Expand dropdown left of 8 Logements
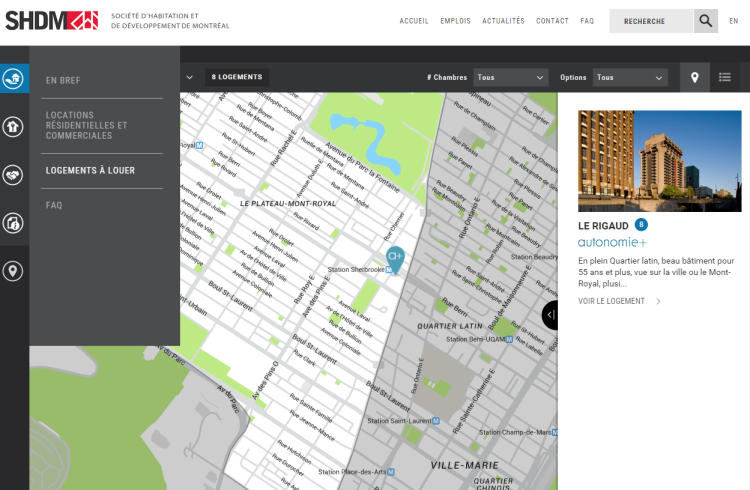750x490 pixels. pyautogui.click(x=189, y=77)
